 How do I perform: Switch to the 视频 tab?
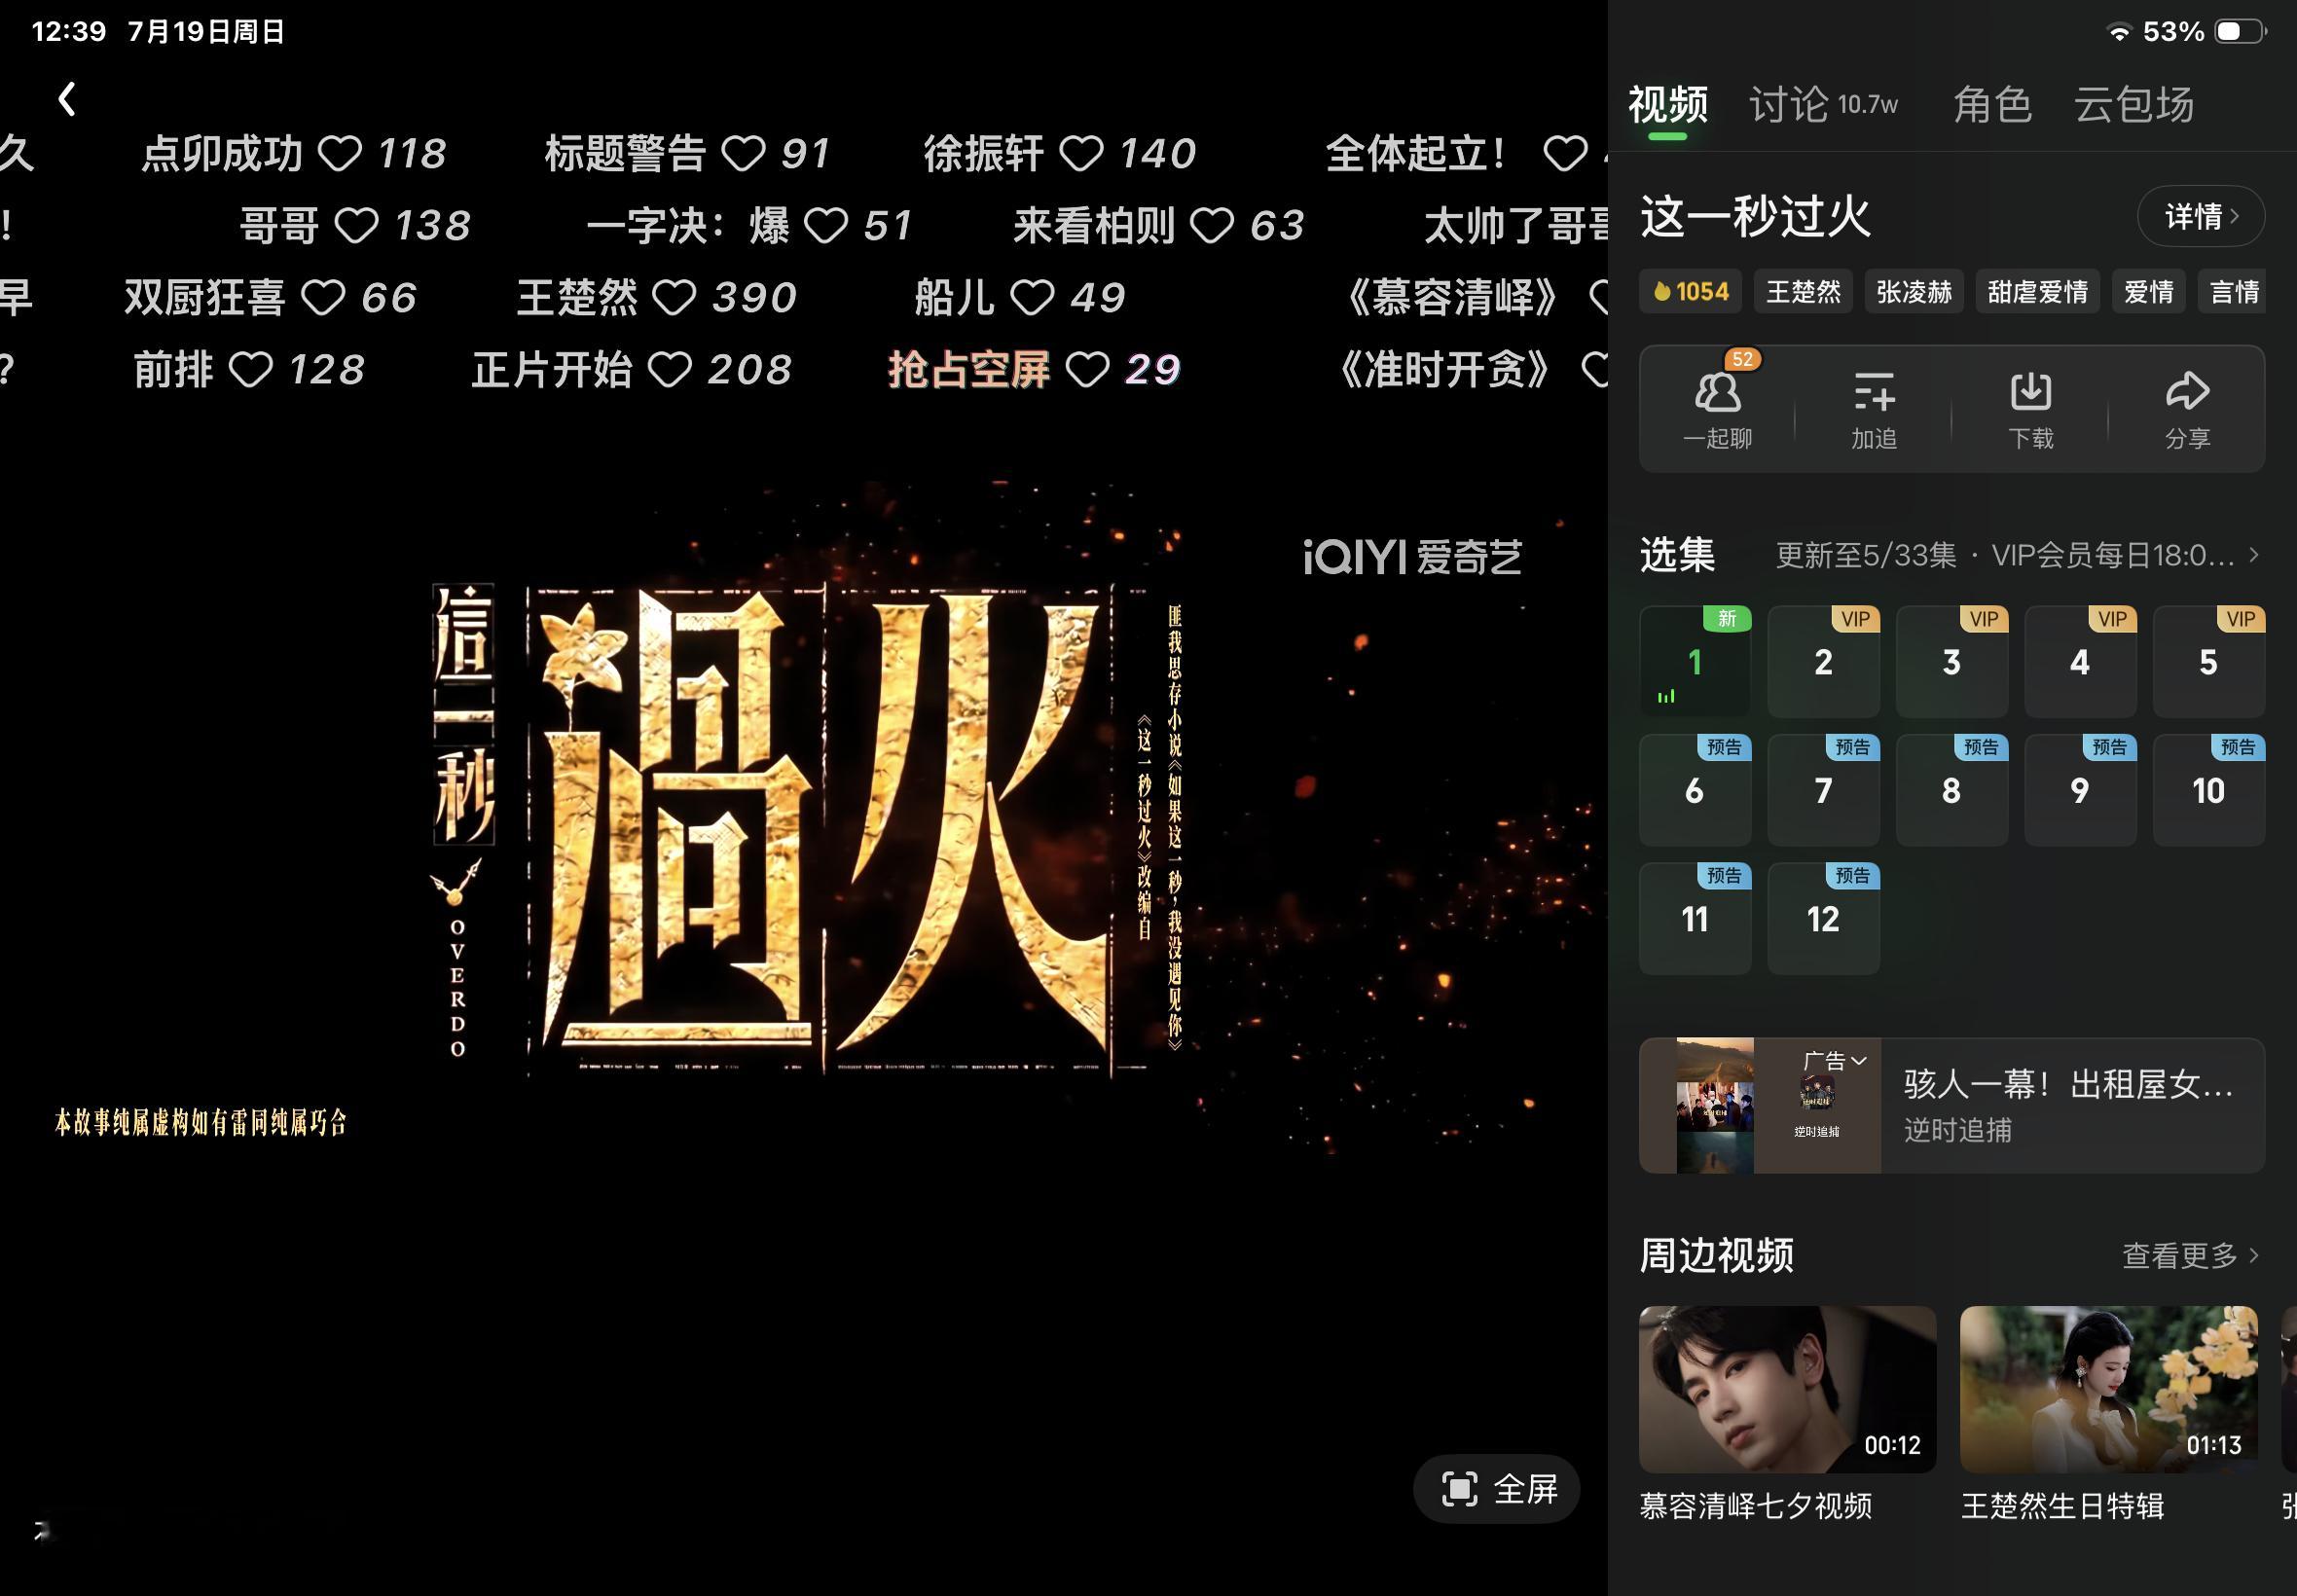[x=1667, y=104]
